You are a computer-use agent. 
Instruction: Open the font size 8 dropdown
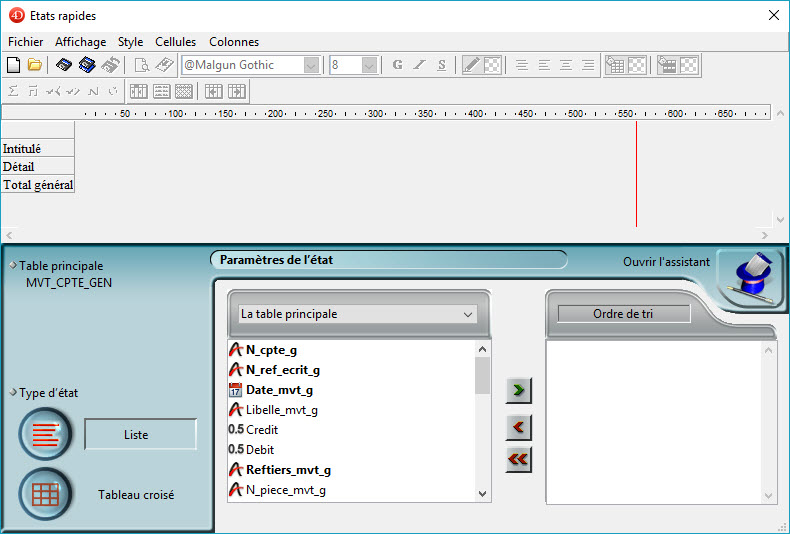pyautogui.click(x=369, y=65)
